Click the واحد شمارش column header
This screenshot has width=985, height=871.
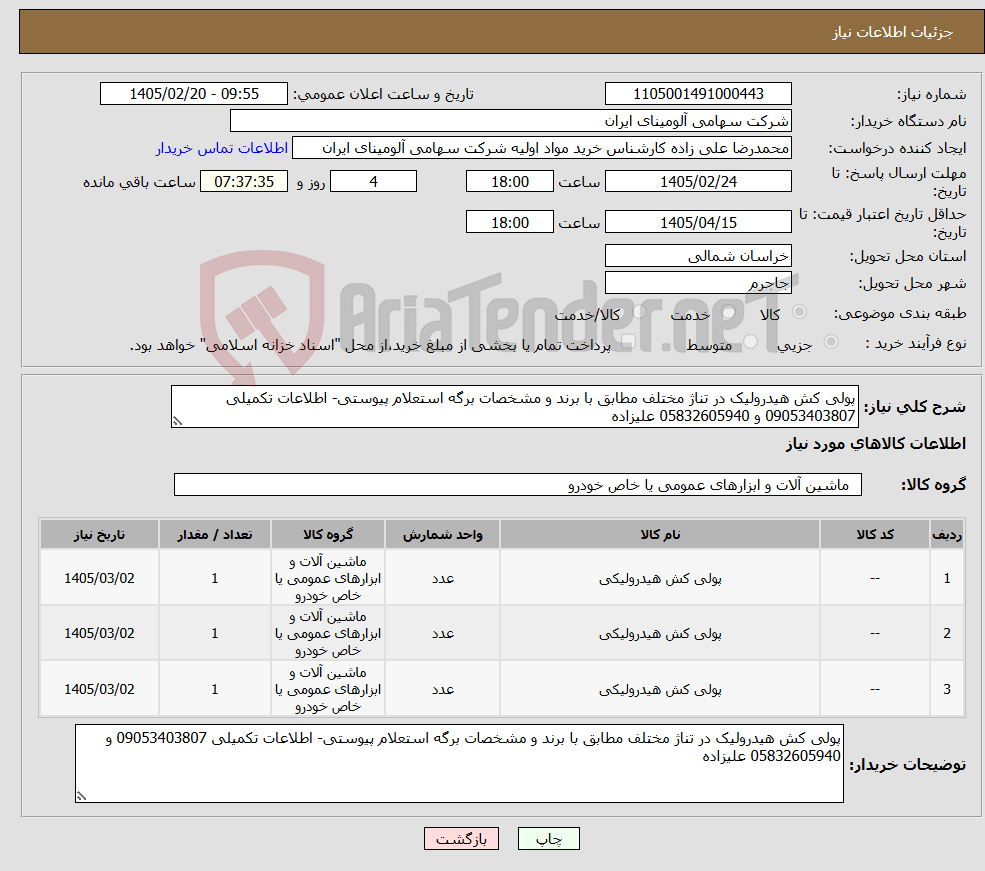coord(442,534)
